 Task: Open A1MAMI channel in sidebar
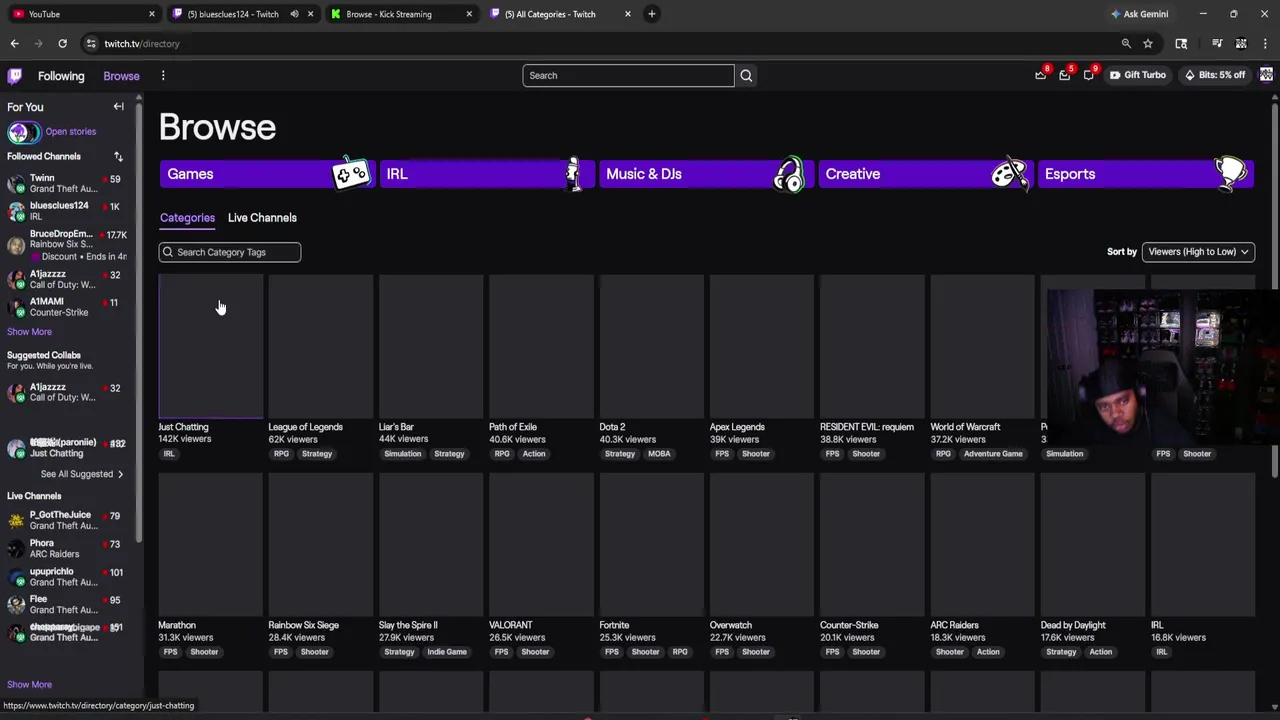point(68,307)
